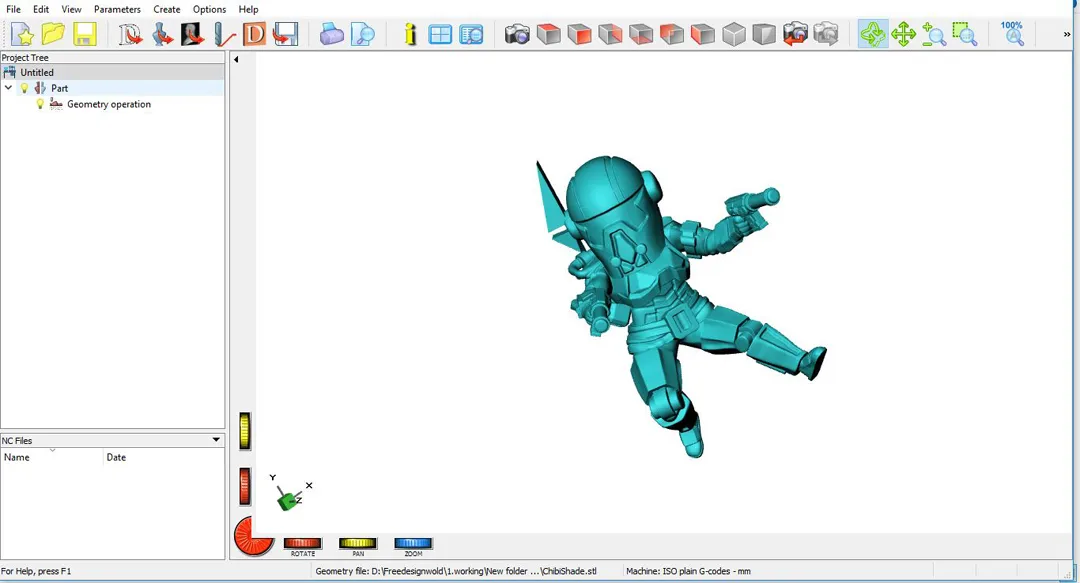Collapse the Part tree node
This screenshot has height=583, width=1080.
tap(9, 88)
